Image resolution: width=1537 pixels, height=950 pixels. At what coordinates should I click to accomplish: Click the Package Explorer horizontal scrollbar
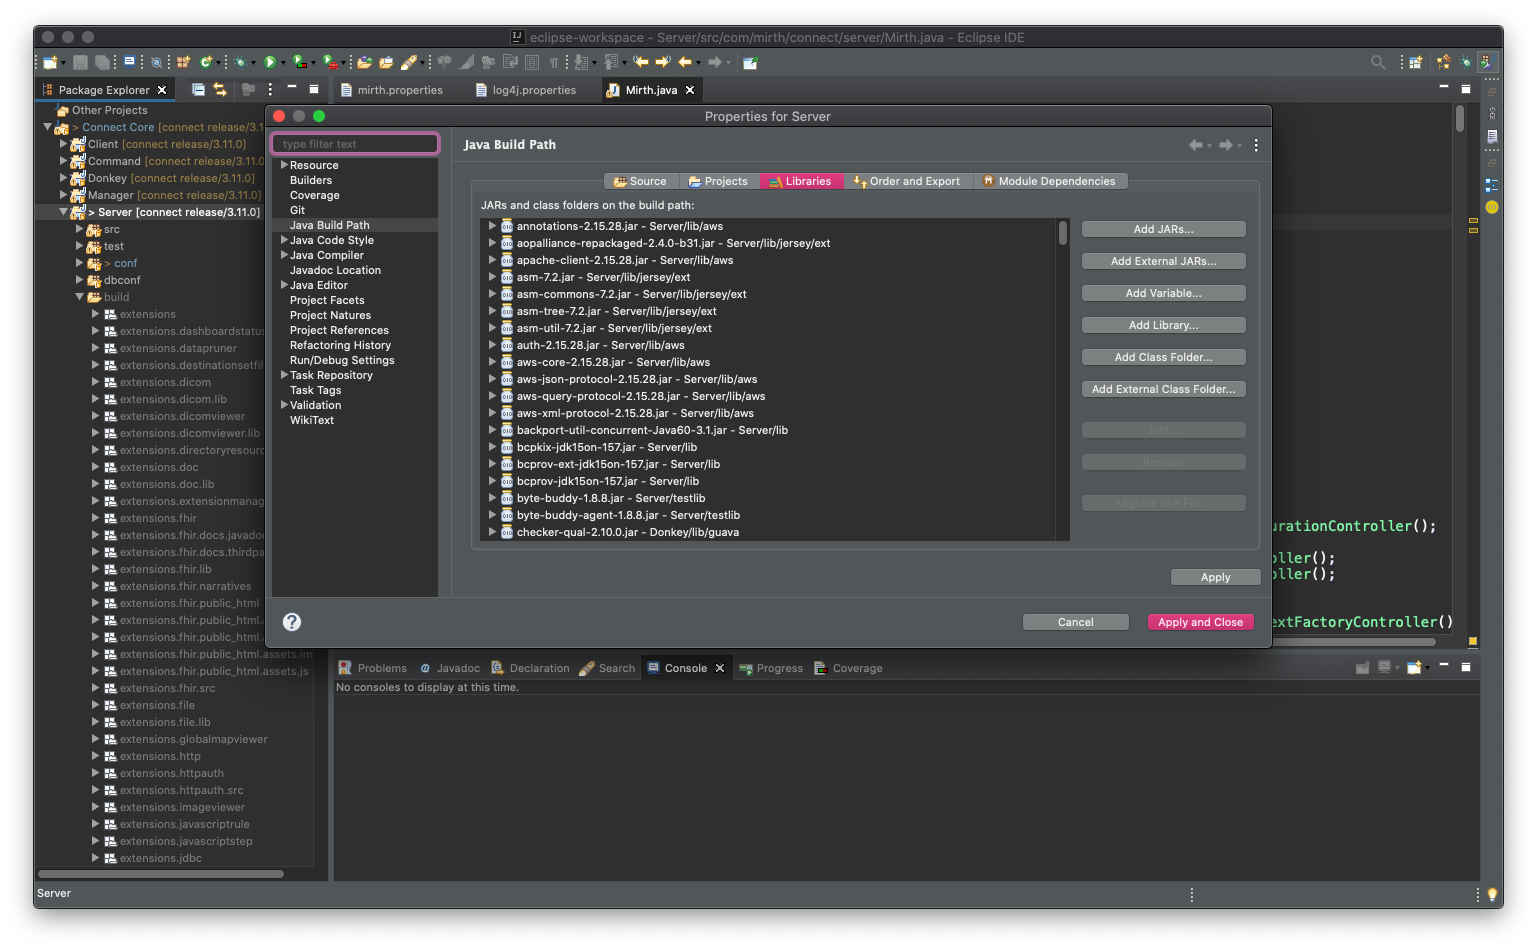(x=161, y=873)
